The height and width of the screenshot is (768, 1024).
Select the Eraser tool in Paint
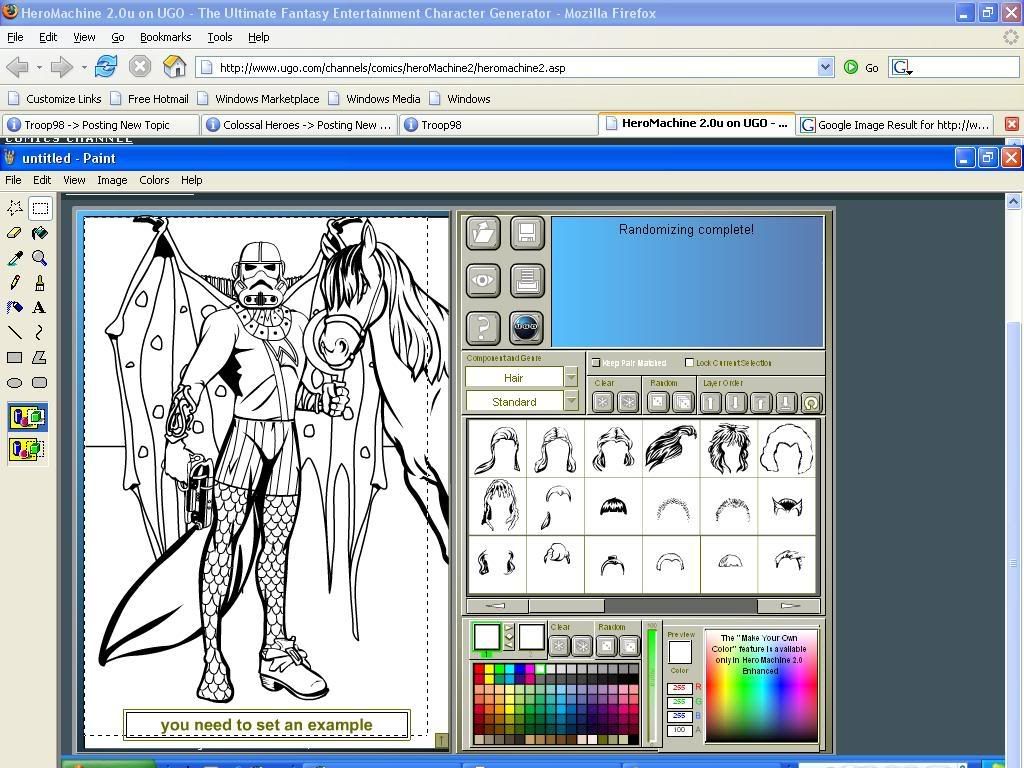[x=15, y=233]
